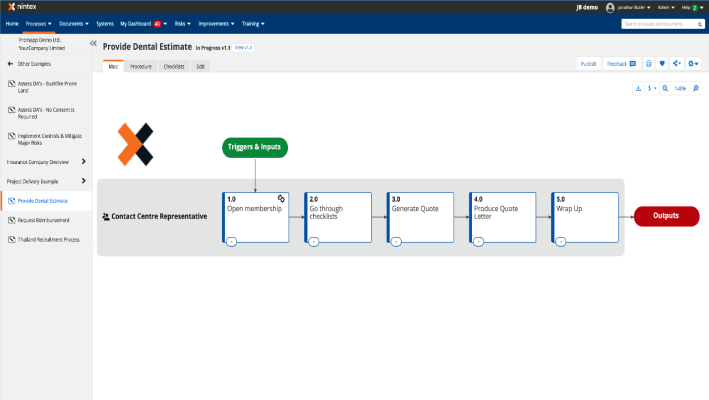This screenshot has height=400, width=709.
Task: Expand the Insurance Company Overview group
Action: (x=83, y=161)
